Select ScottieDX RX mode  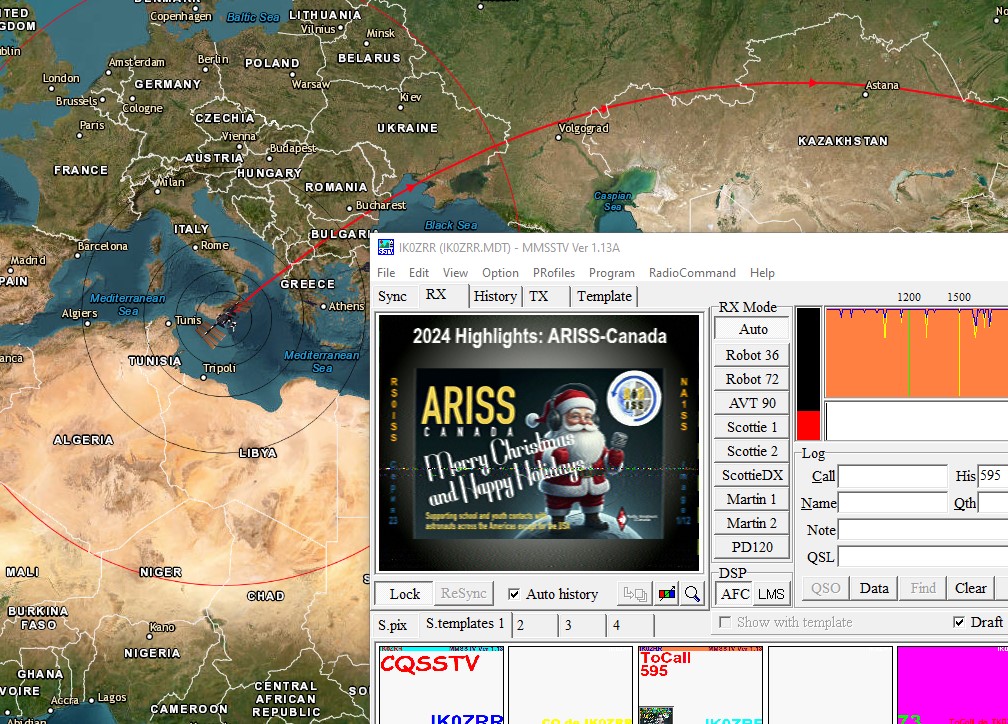752,475
